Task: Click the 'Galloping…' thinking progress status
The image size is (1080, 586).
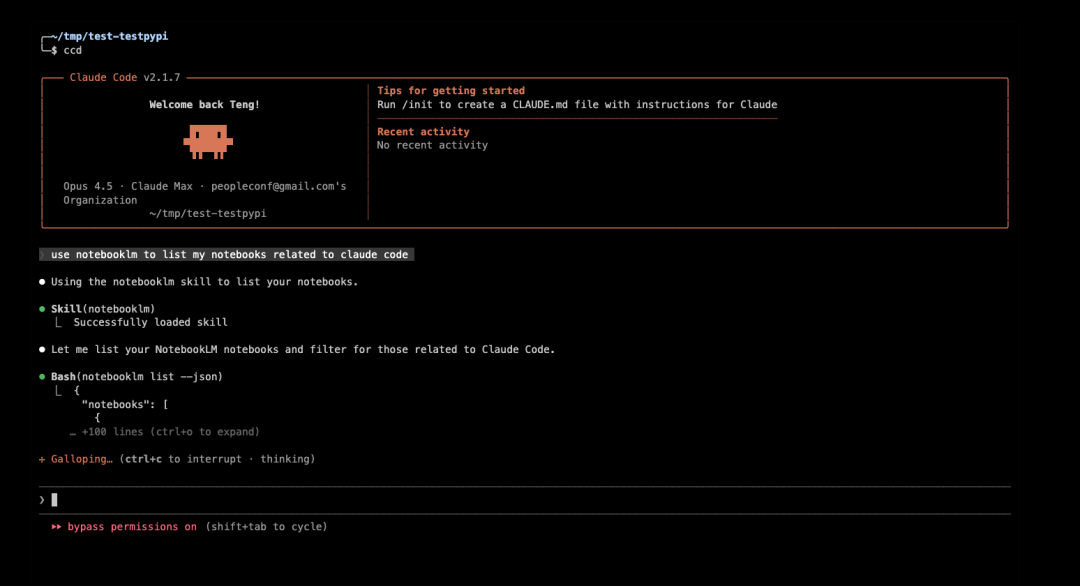Action: (x=81, y=459)
